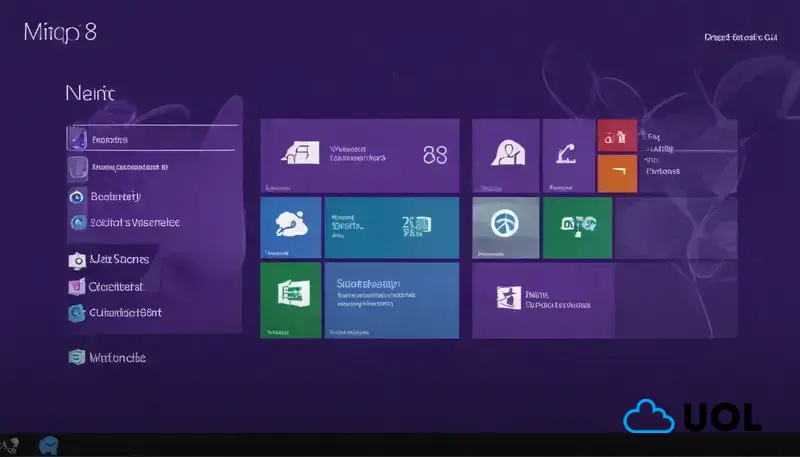Click the "Nairic" heading above the sidebar list

90,93
